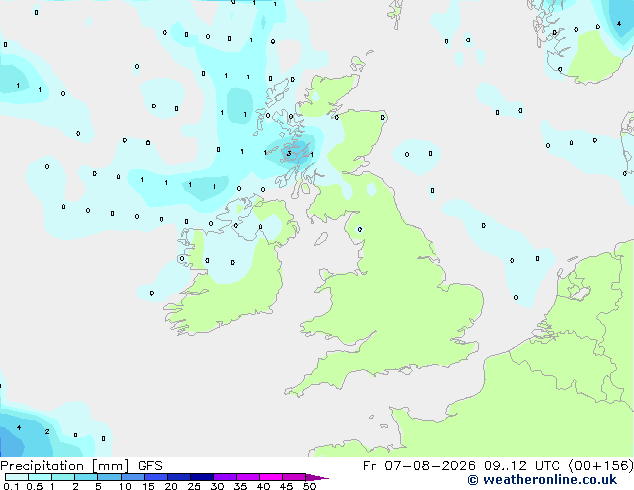Click the "(00+156)" forecast offset text
The height and width of the screenshot is (490, 634).
coord(601,466)
